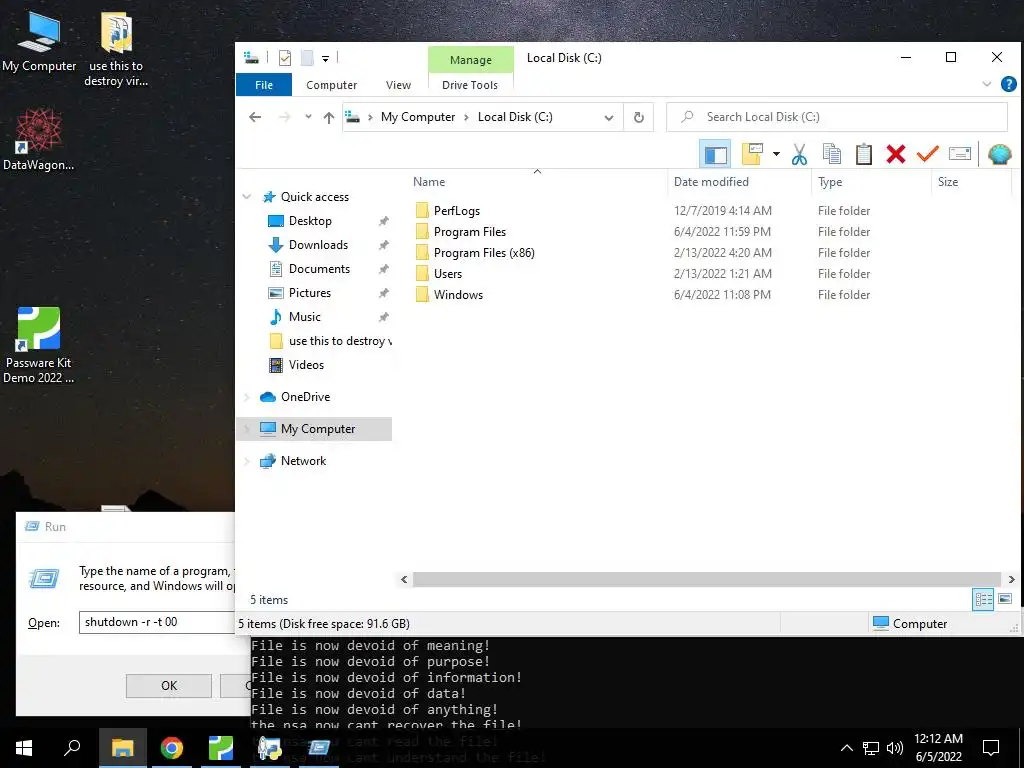Click the orange checkmark icon
Image resolution: width=1024 pixels, height=768 pixels.
(x=927, y=155)
